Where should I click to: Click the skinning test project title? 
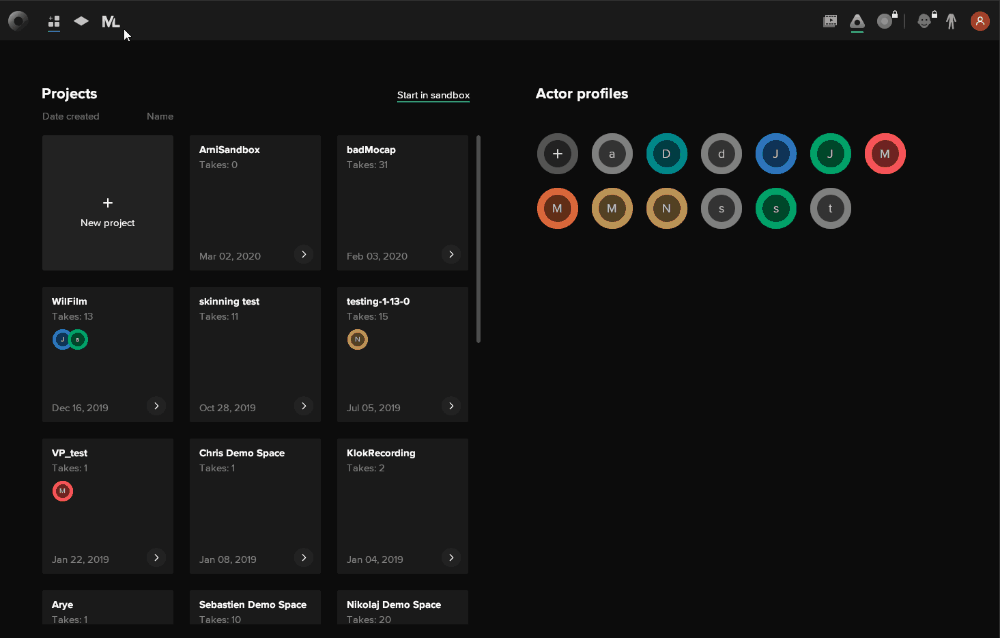(230, 301)
